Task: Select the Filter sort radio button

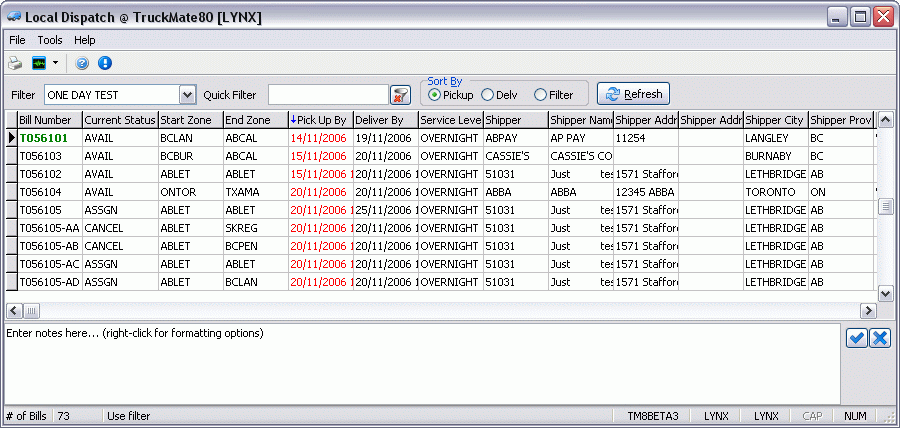Action: (541, 95)
